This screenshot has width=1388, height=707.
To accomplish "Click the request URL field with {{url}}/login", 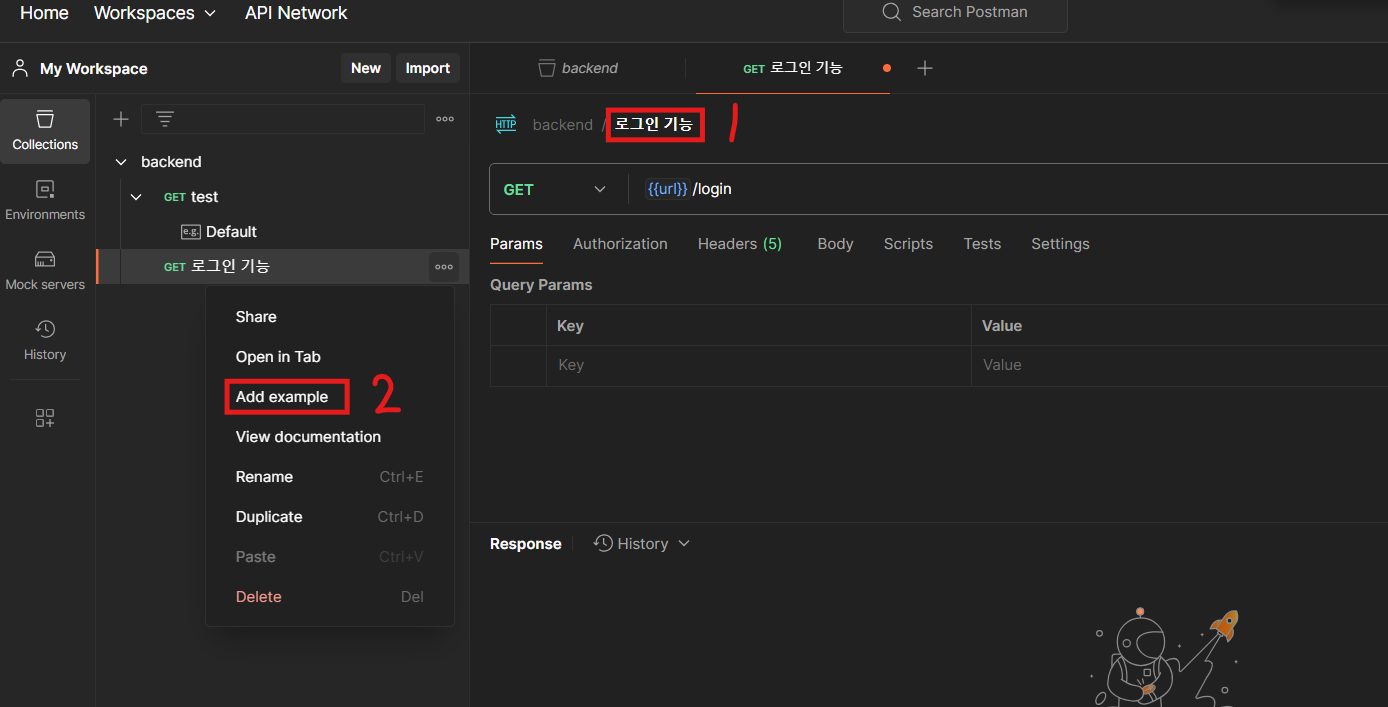I will 1007,189.
